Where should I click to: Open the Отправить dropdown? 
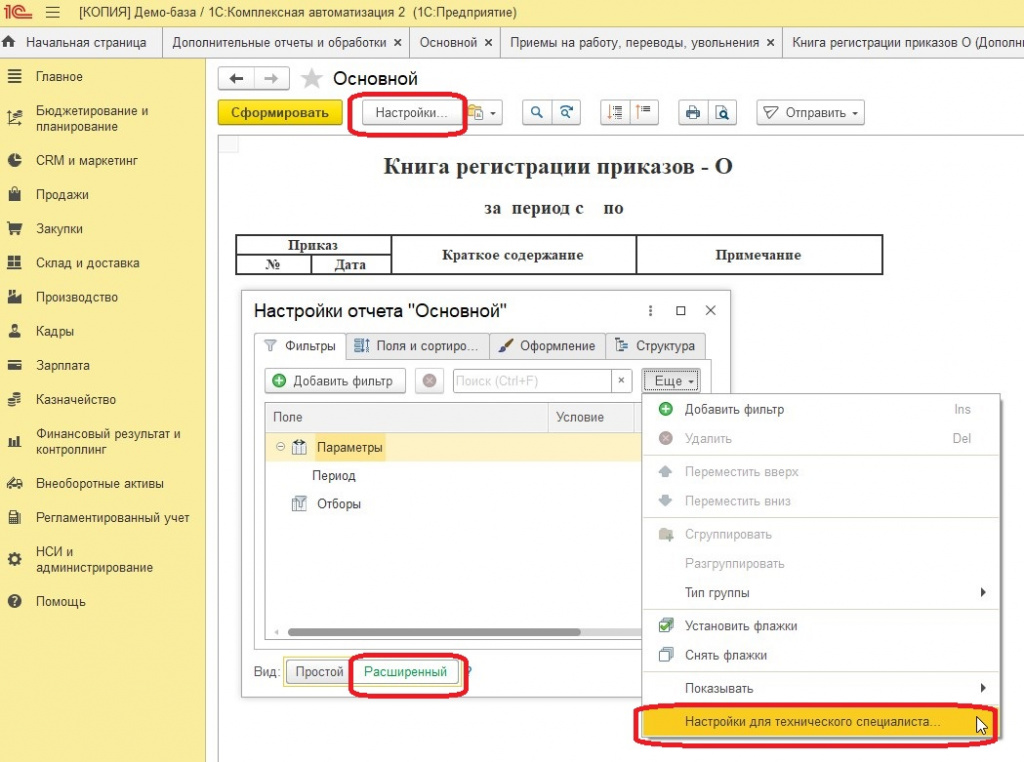[x=810, y=113]
